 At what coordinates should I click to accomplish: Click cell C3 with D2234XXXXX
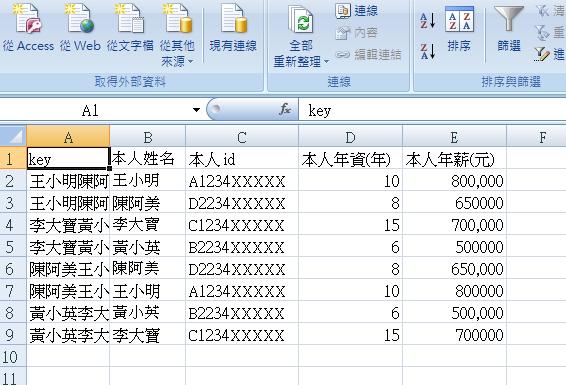tap(242, 202)
